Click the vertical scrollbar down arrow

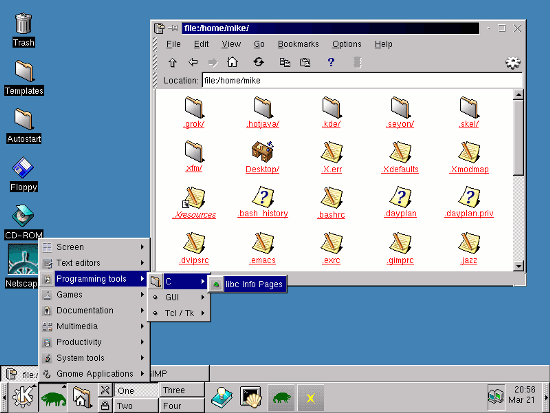[x=518, y=266]
